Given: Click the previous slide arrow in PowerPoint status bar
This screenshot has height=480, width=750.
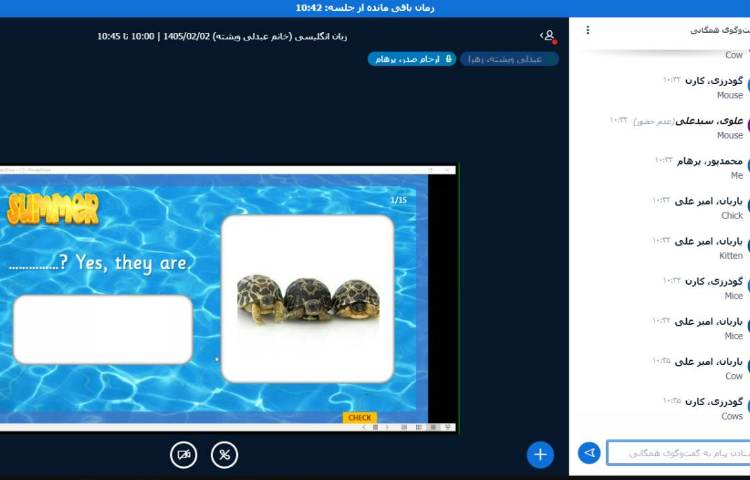Looking at the screenshot, I should point(364,427).
